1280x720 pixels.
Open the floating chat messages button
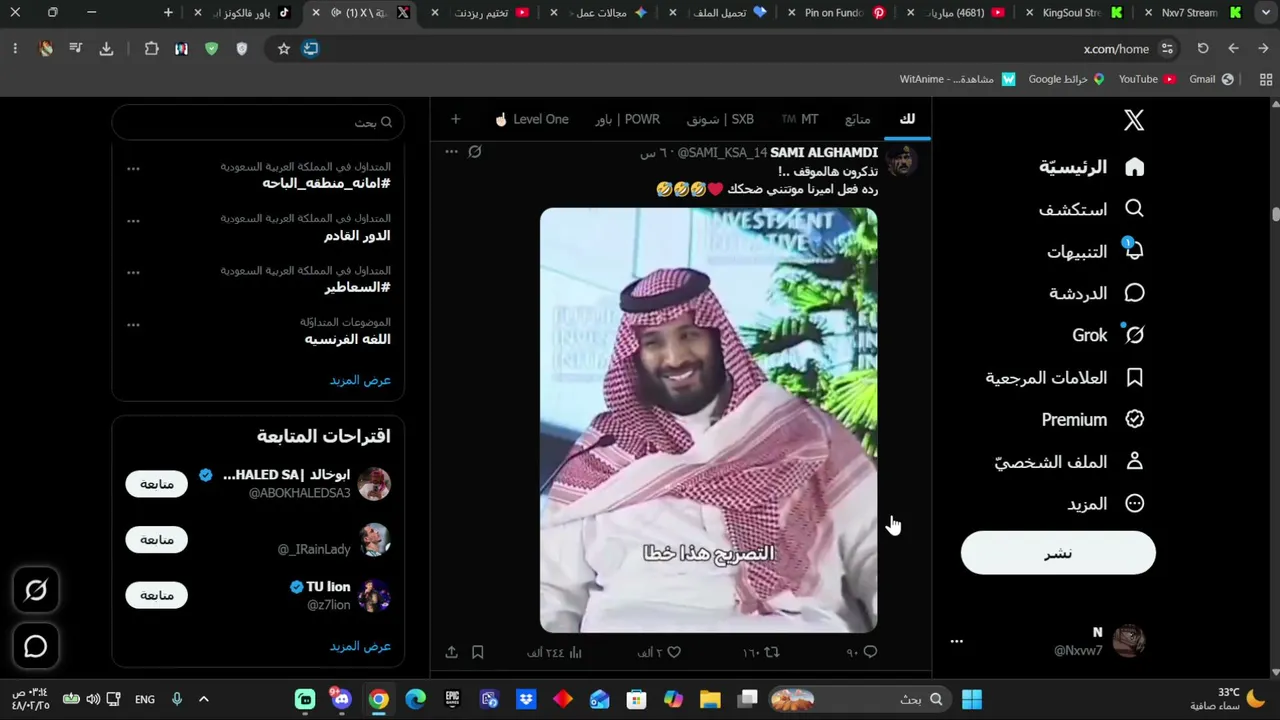[36, 646]
